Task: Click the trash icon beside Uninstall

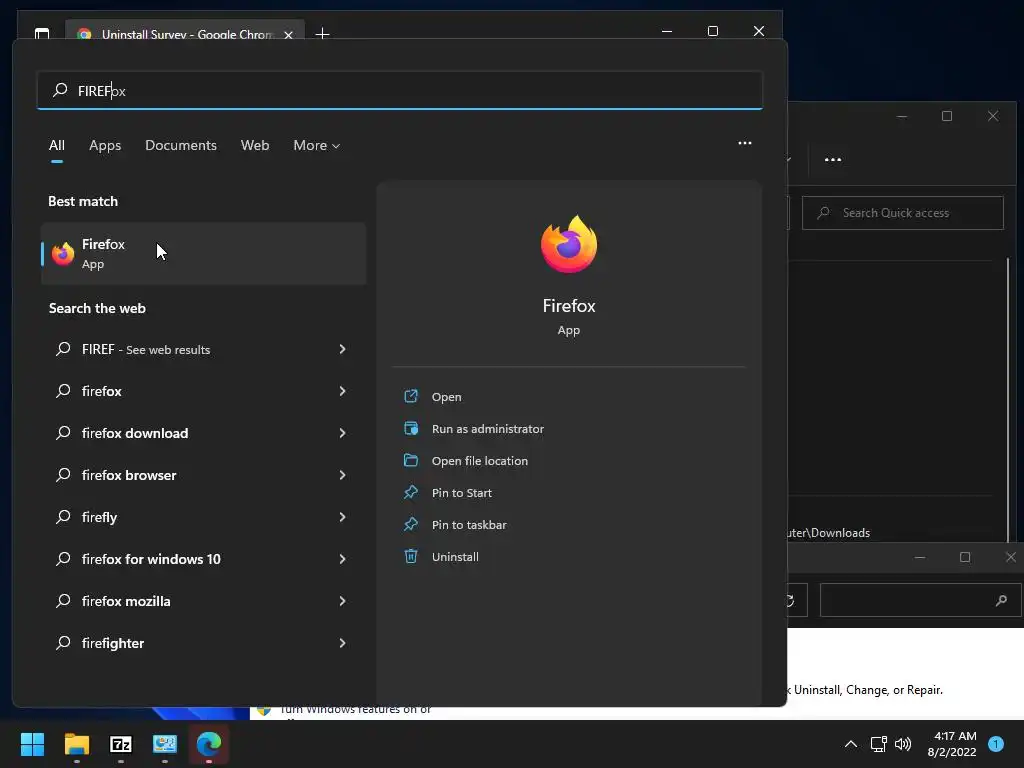Action: click(x=411, y=556)
